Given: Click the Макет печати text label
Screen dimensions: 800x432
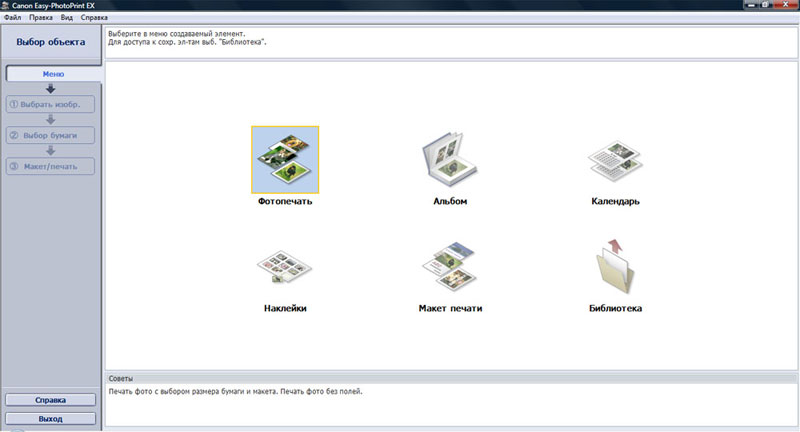Looking at the screenshot, I should 450,308.
